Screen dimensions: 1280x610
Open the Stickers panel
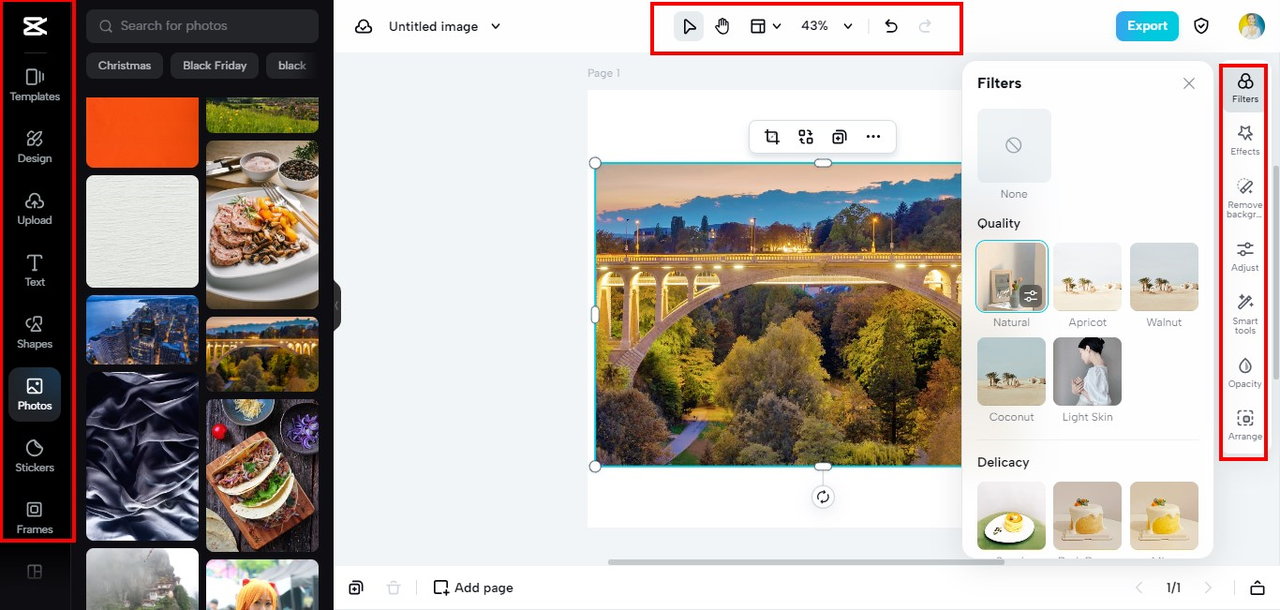[x=34, y=456]
